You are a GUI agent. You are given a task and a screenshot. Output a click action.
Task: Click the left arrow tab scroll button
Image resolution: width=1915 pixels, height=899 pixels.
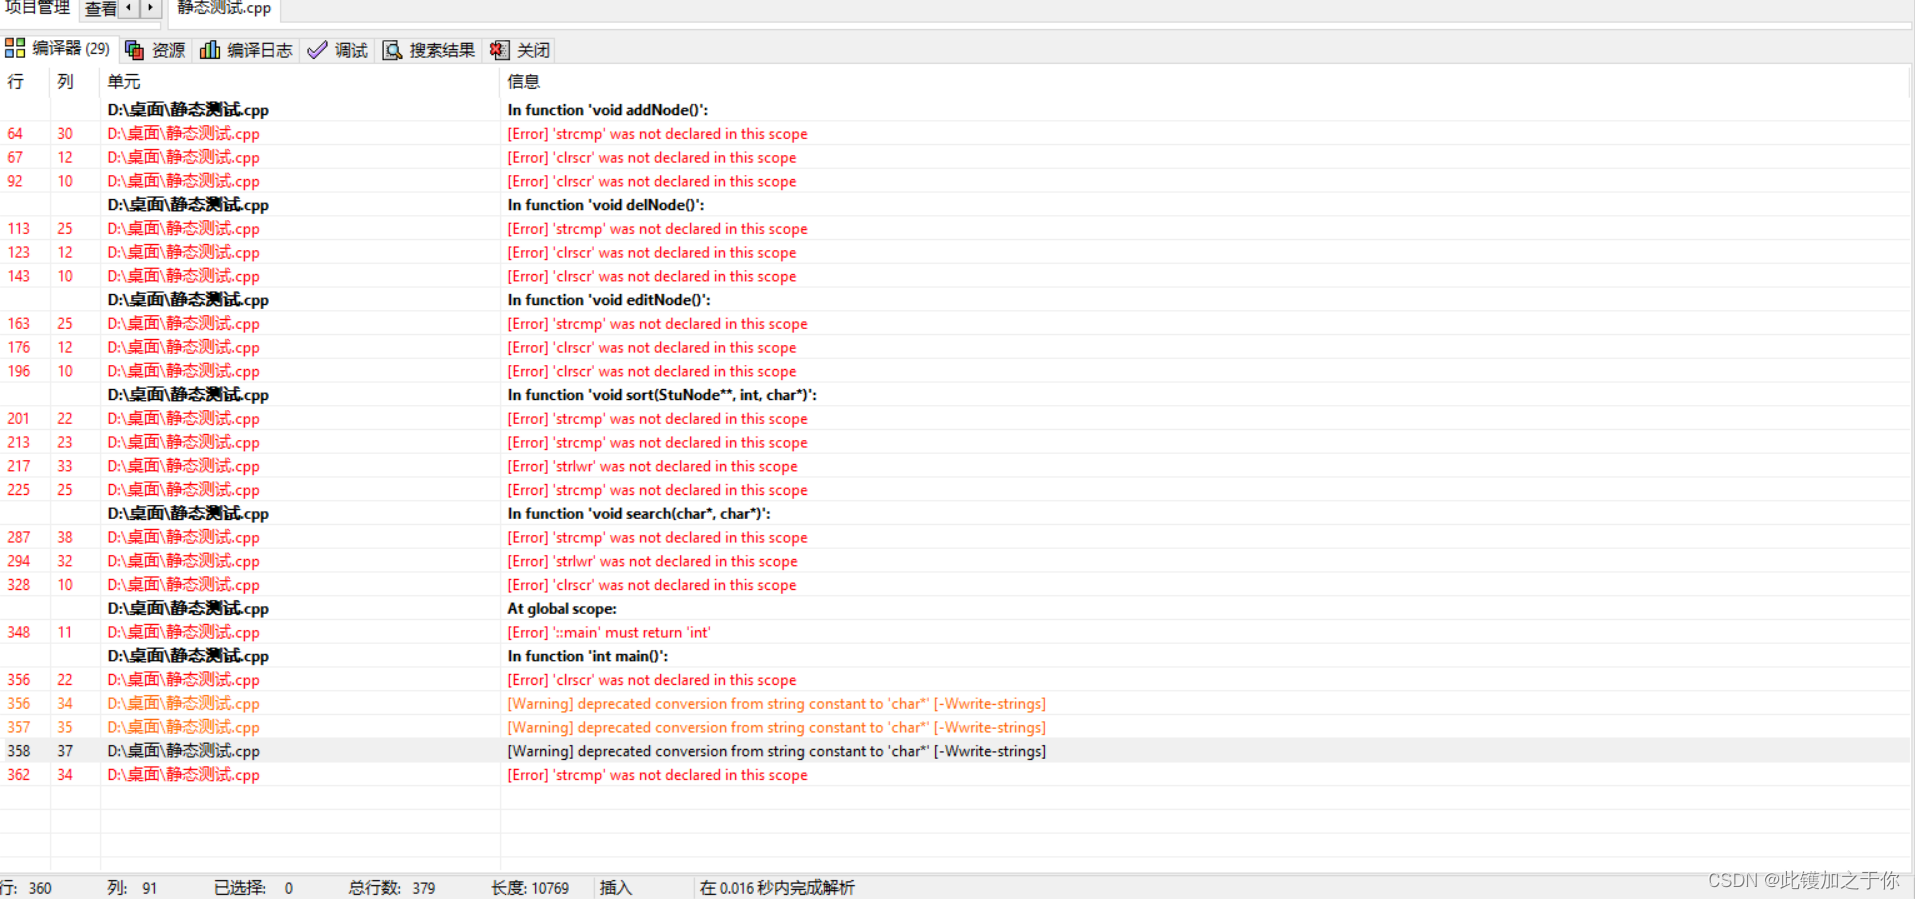pos(129,9)
